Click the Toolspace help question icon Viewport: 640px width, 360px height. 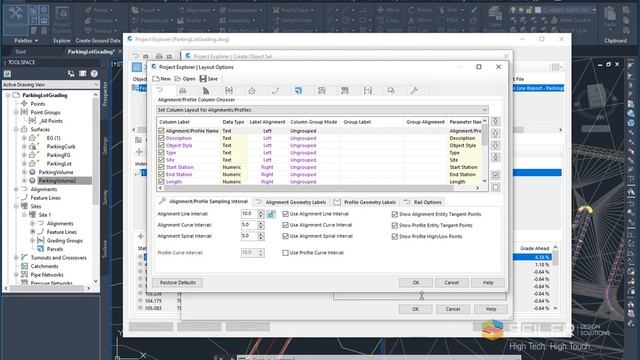point(94,73)
